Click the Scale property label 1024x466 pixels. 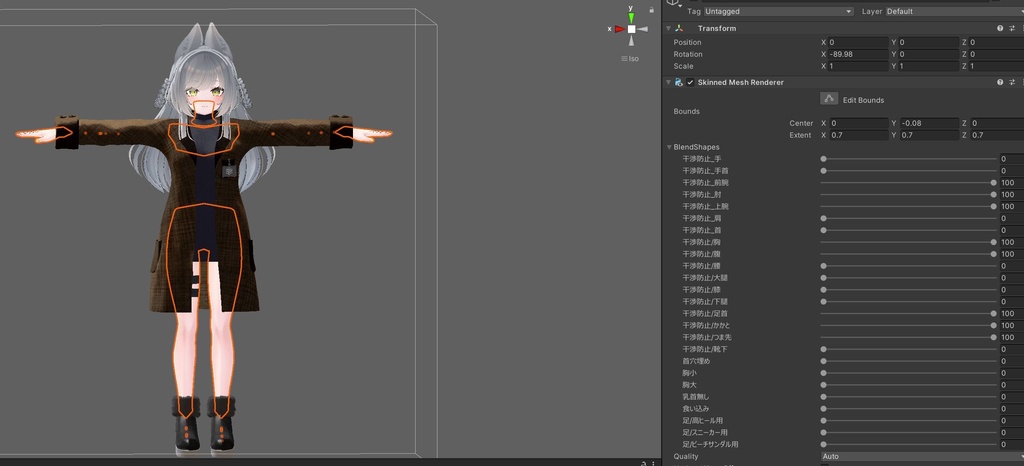(x=683, y=66)
